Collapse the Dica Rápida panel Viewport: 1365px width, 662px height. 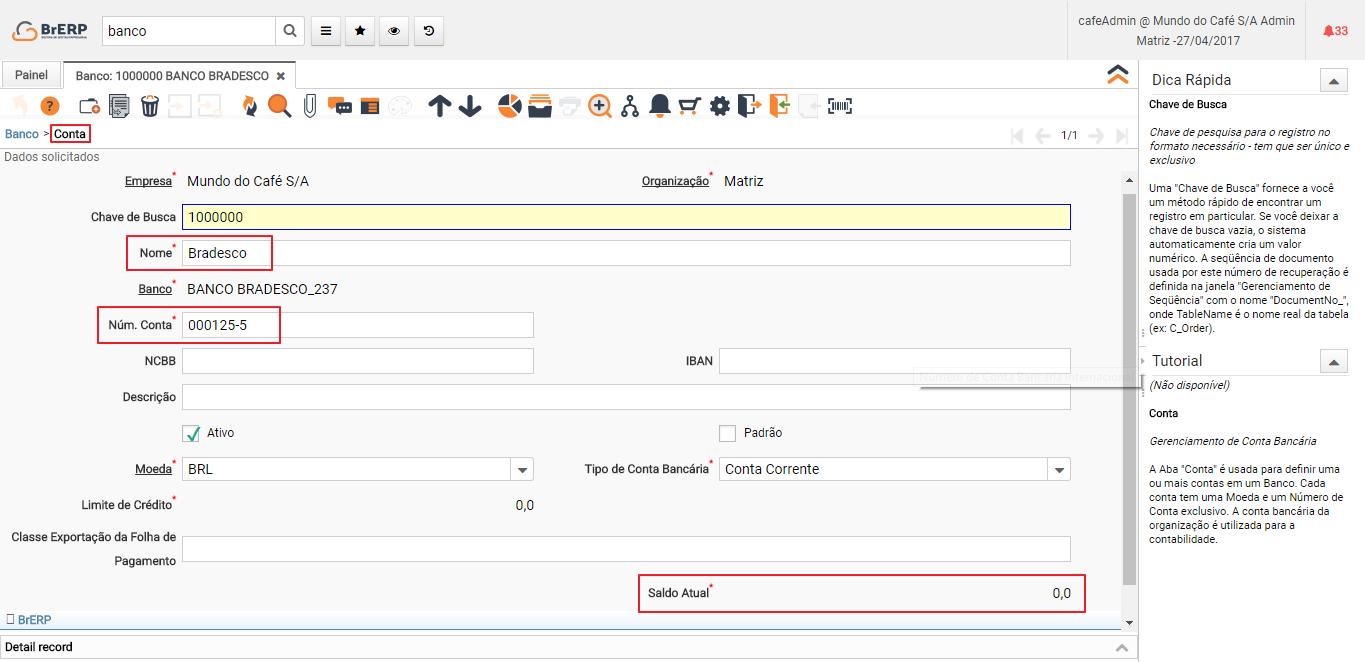(1333, 81)
